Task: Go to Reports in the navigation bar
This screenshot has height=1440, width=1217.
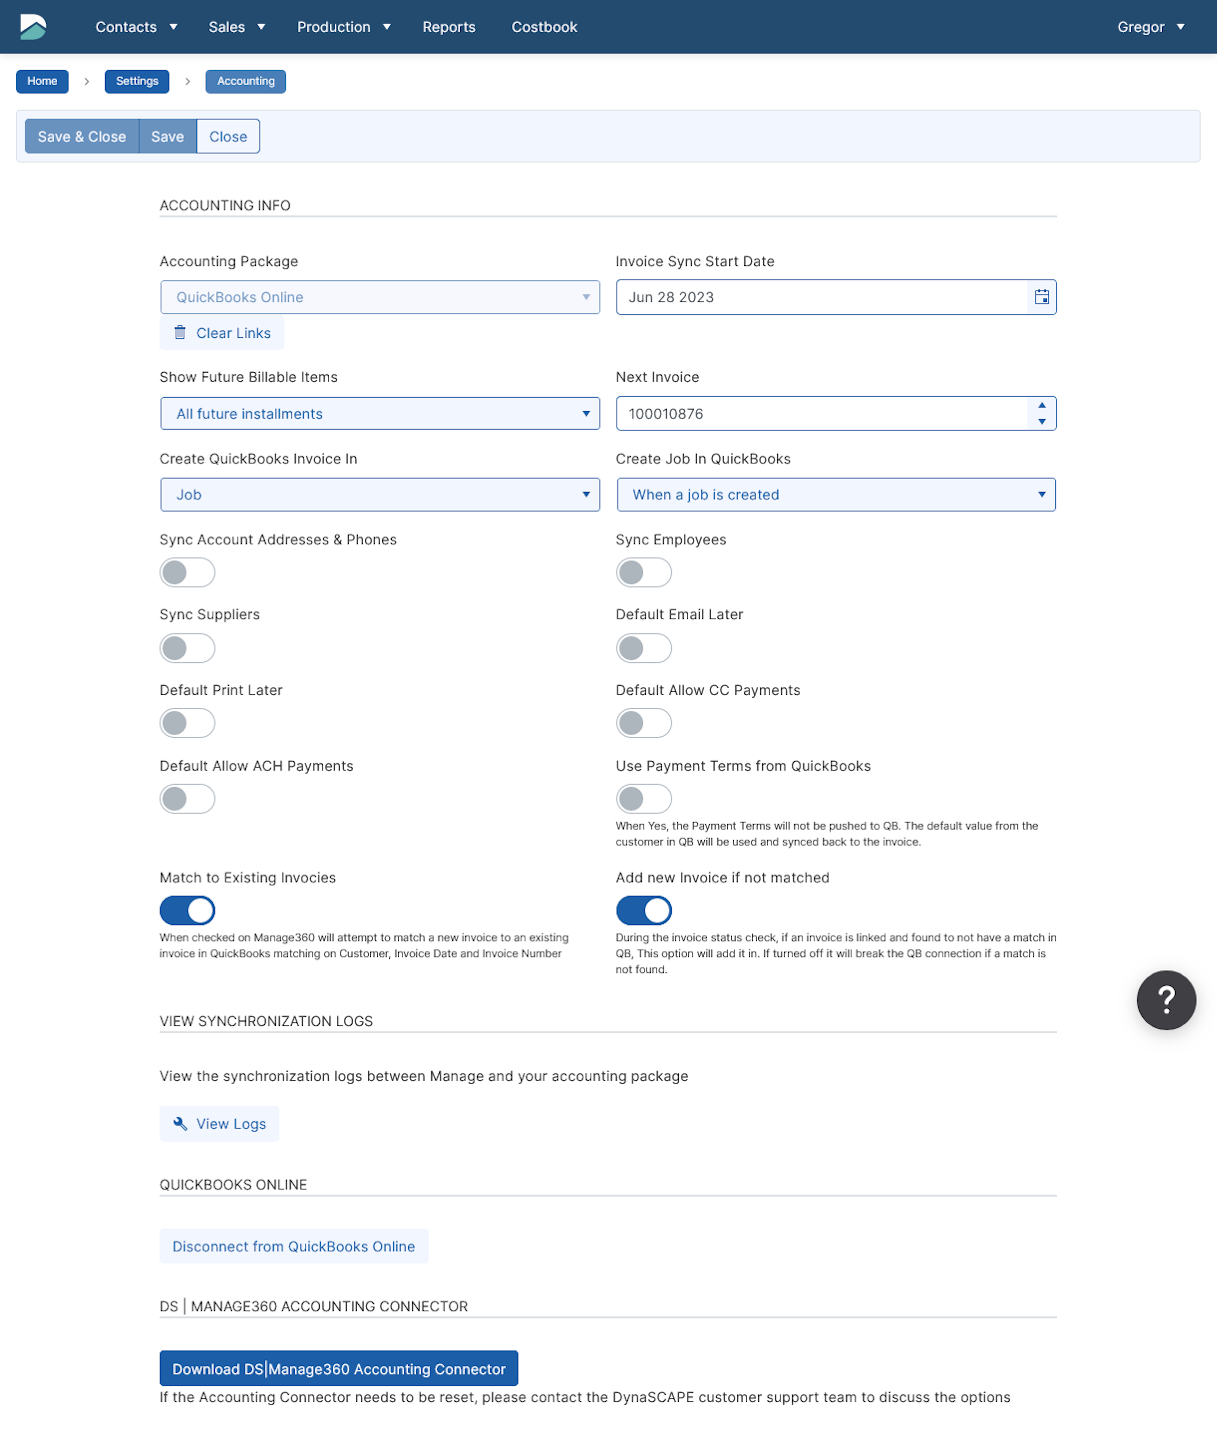Action: coord(449,27)
